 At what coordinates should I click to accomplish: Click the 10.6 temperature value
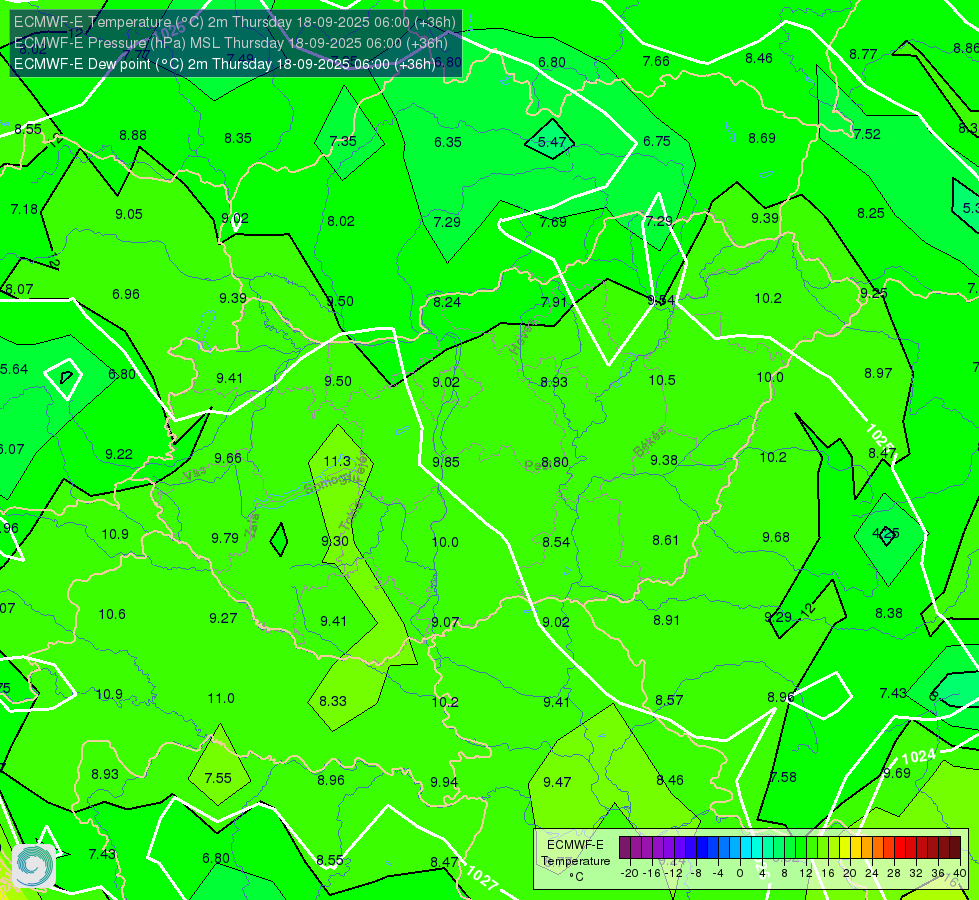(x=112, y=614)
